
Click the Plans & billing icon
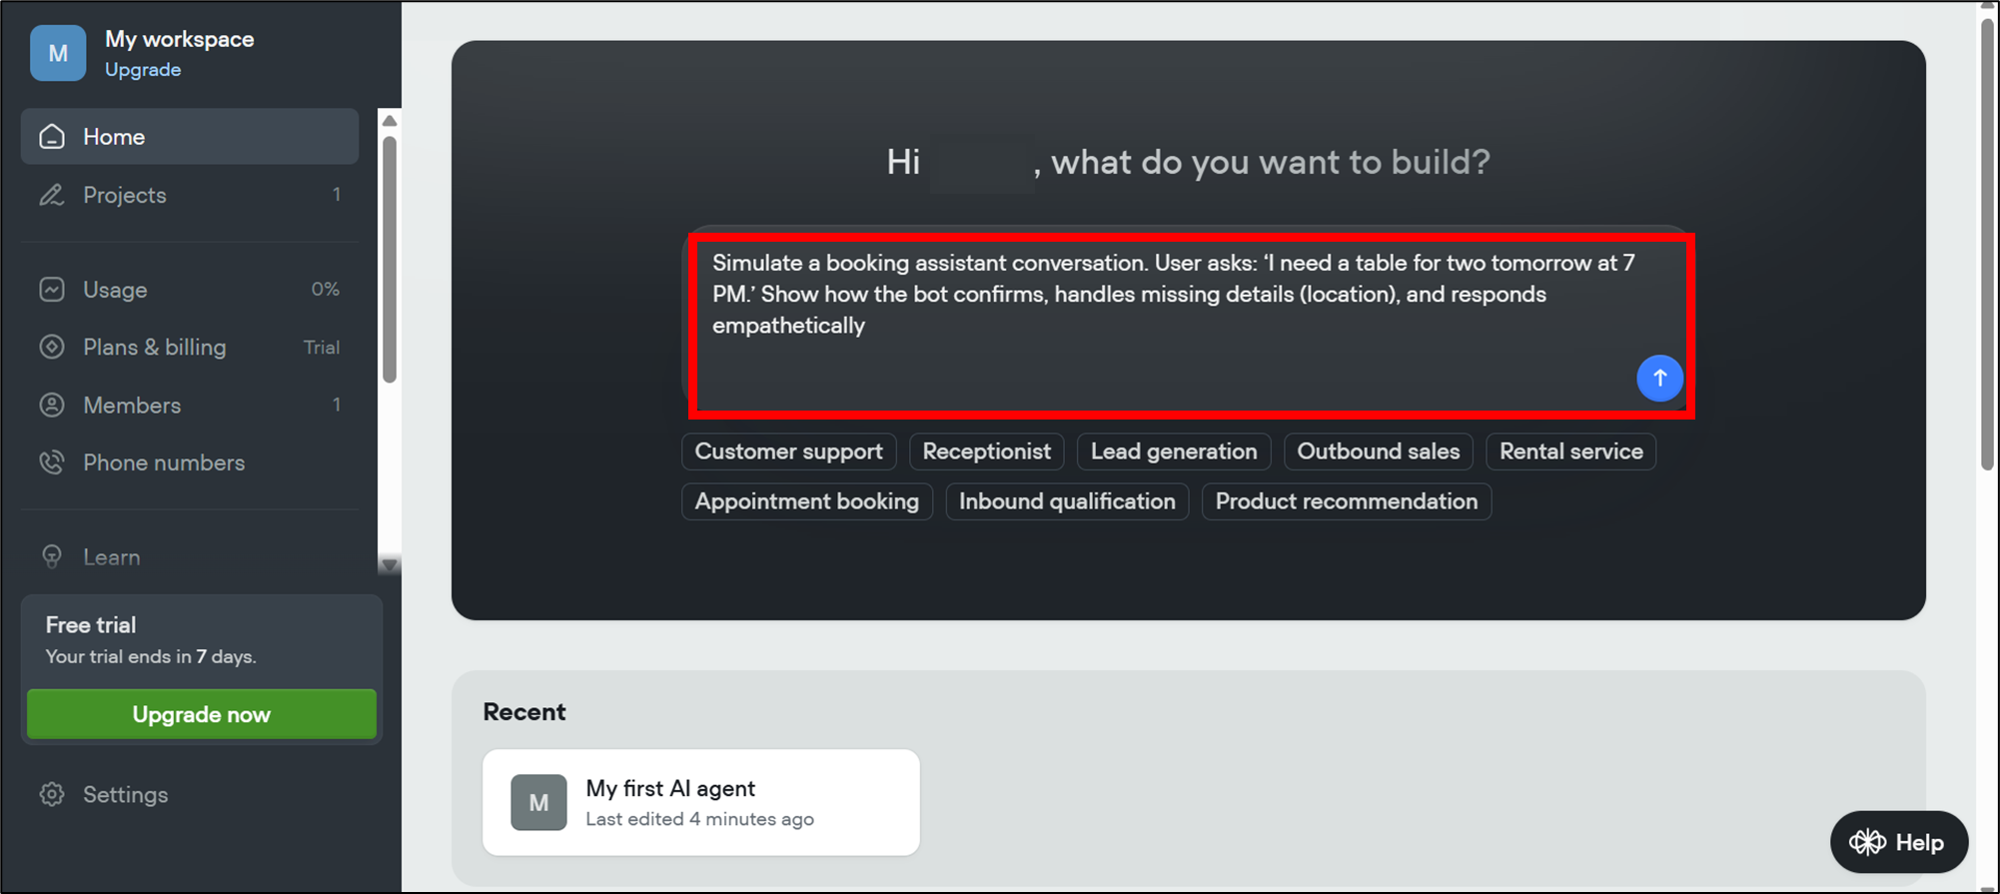tap(52, 347)
